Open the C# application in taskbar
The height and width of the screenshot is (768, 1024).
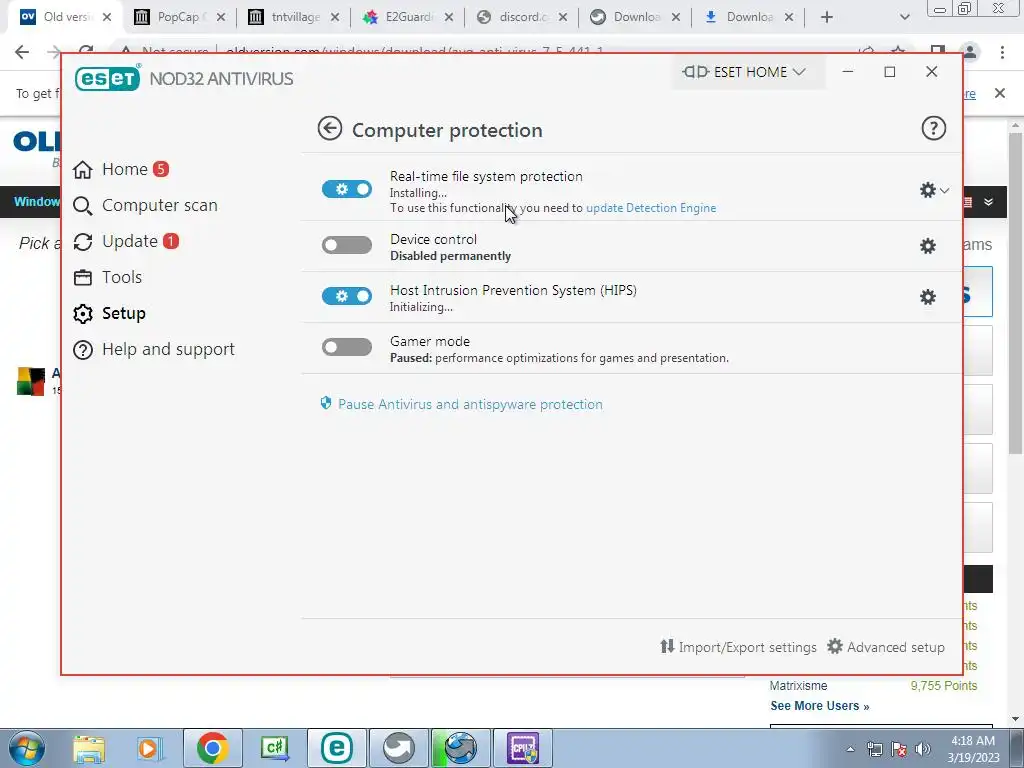275,748
